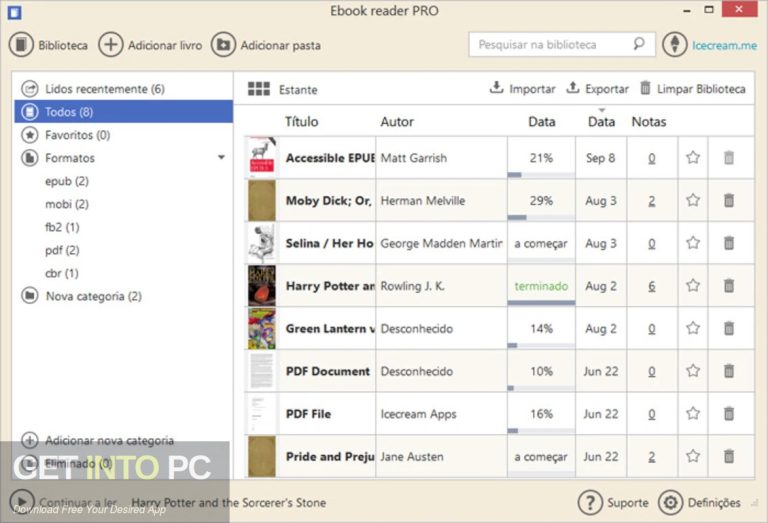768x523 pixels.
Task: Sort by the second Data column
Action: 601,121
